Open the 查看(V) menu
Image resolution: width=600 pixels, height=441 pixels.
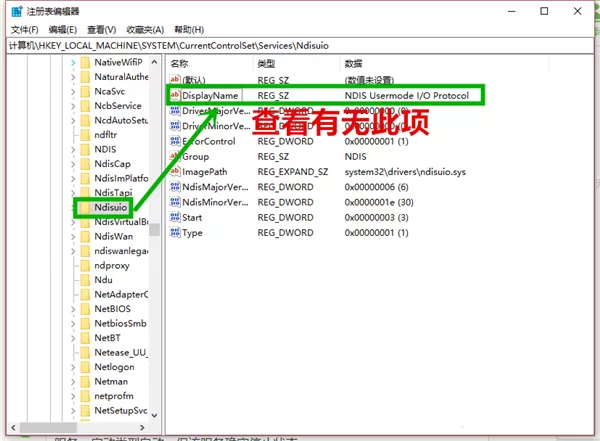[101, 29]
